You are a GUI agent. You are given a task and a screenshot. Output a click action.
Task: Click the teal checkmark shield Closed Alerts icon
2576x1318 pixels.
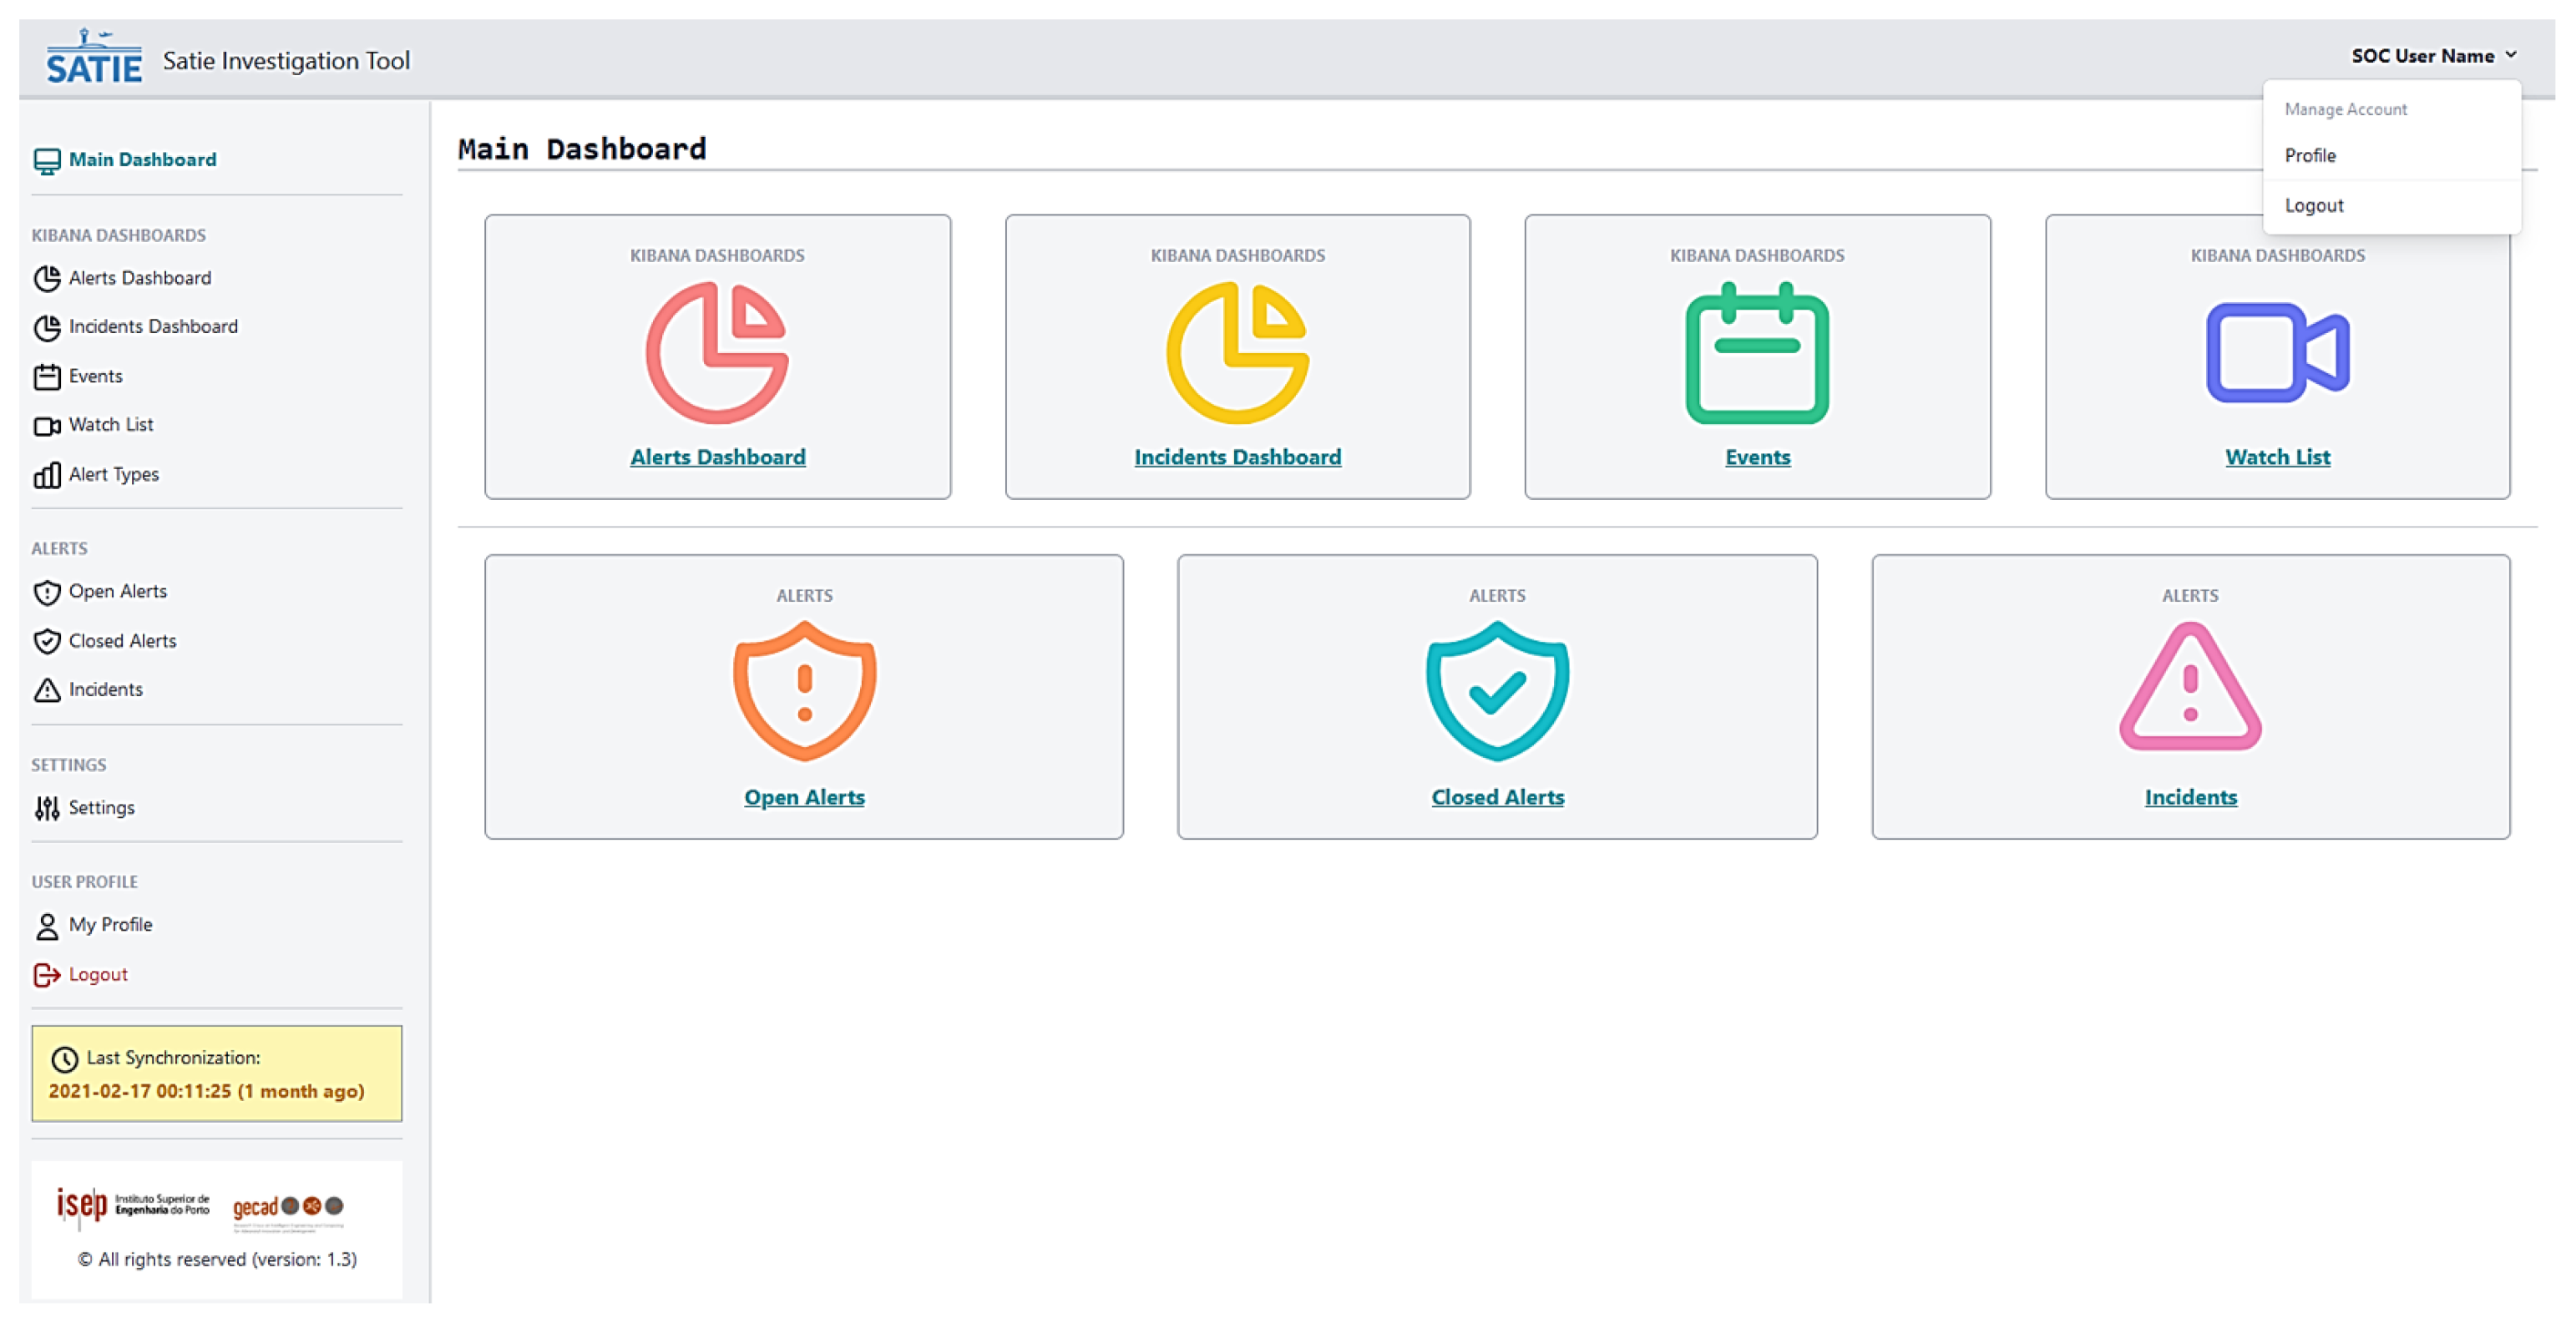(1496, 690)
